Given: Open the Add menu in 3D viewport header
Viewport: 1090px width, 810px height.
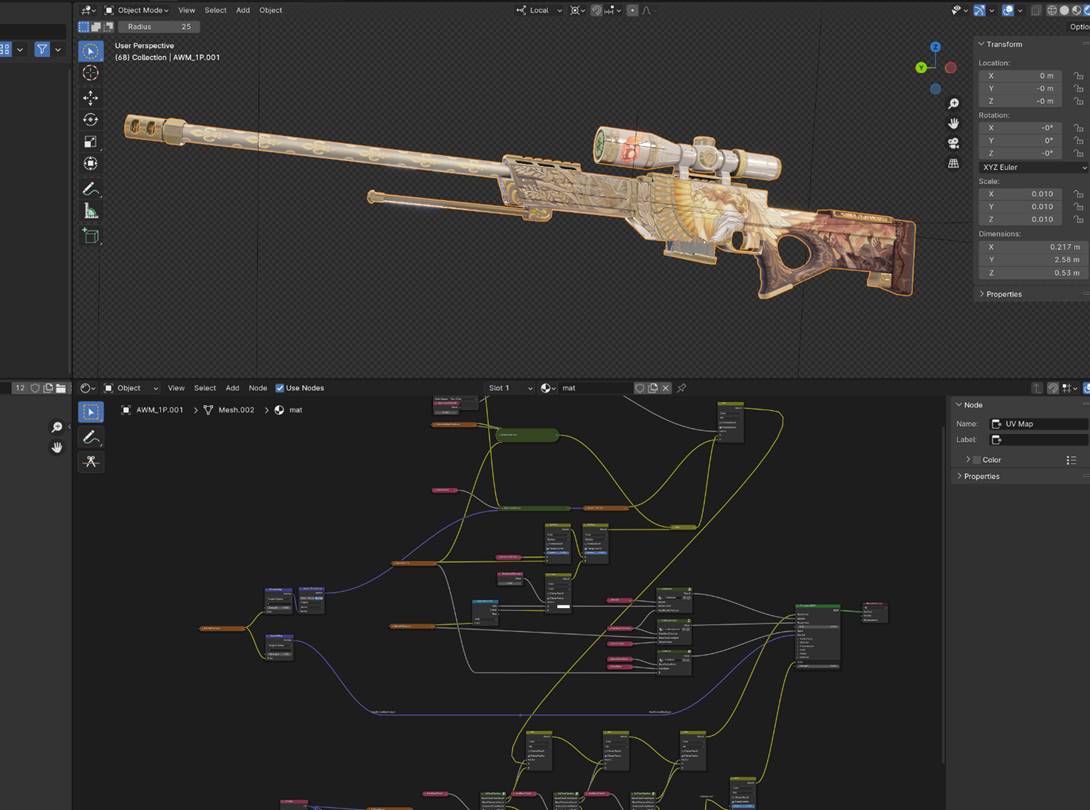Looking at the screenshot, I should [243, 10].
